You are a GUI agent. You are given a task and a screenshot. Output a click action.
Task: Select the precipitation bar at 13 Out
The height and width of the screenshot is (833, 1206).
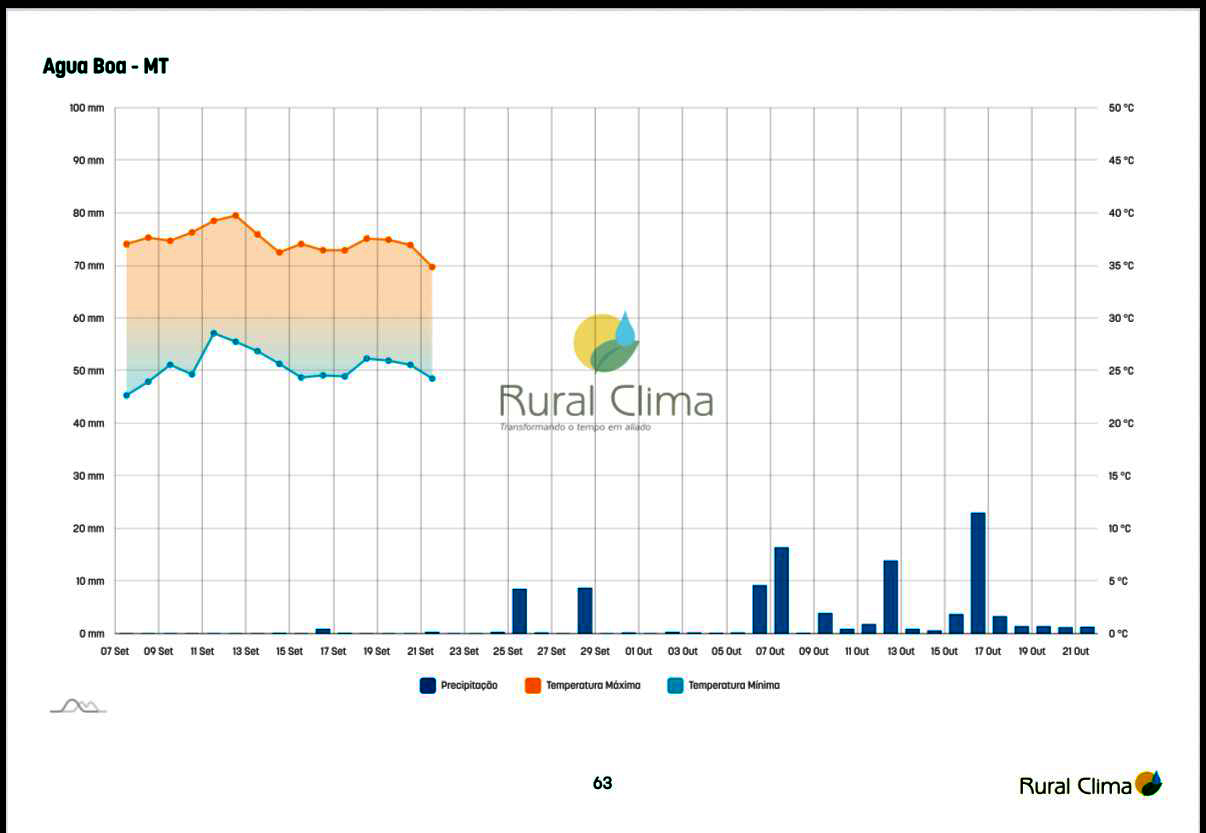tap(890, 597)
